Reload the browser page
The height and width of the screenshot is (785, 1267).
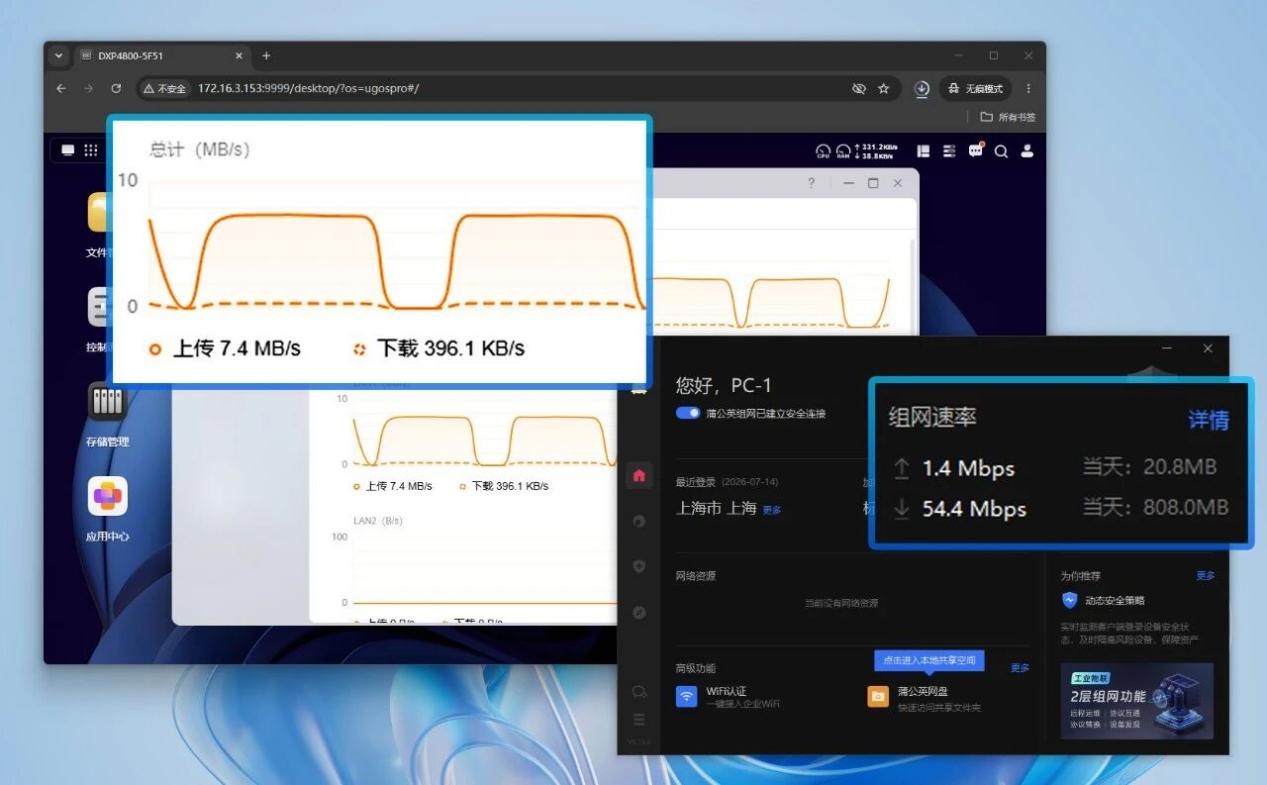click(x=116, y=88)
